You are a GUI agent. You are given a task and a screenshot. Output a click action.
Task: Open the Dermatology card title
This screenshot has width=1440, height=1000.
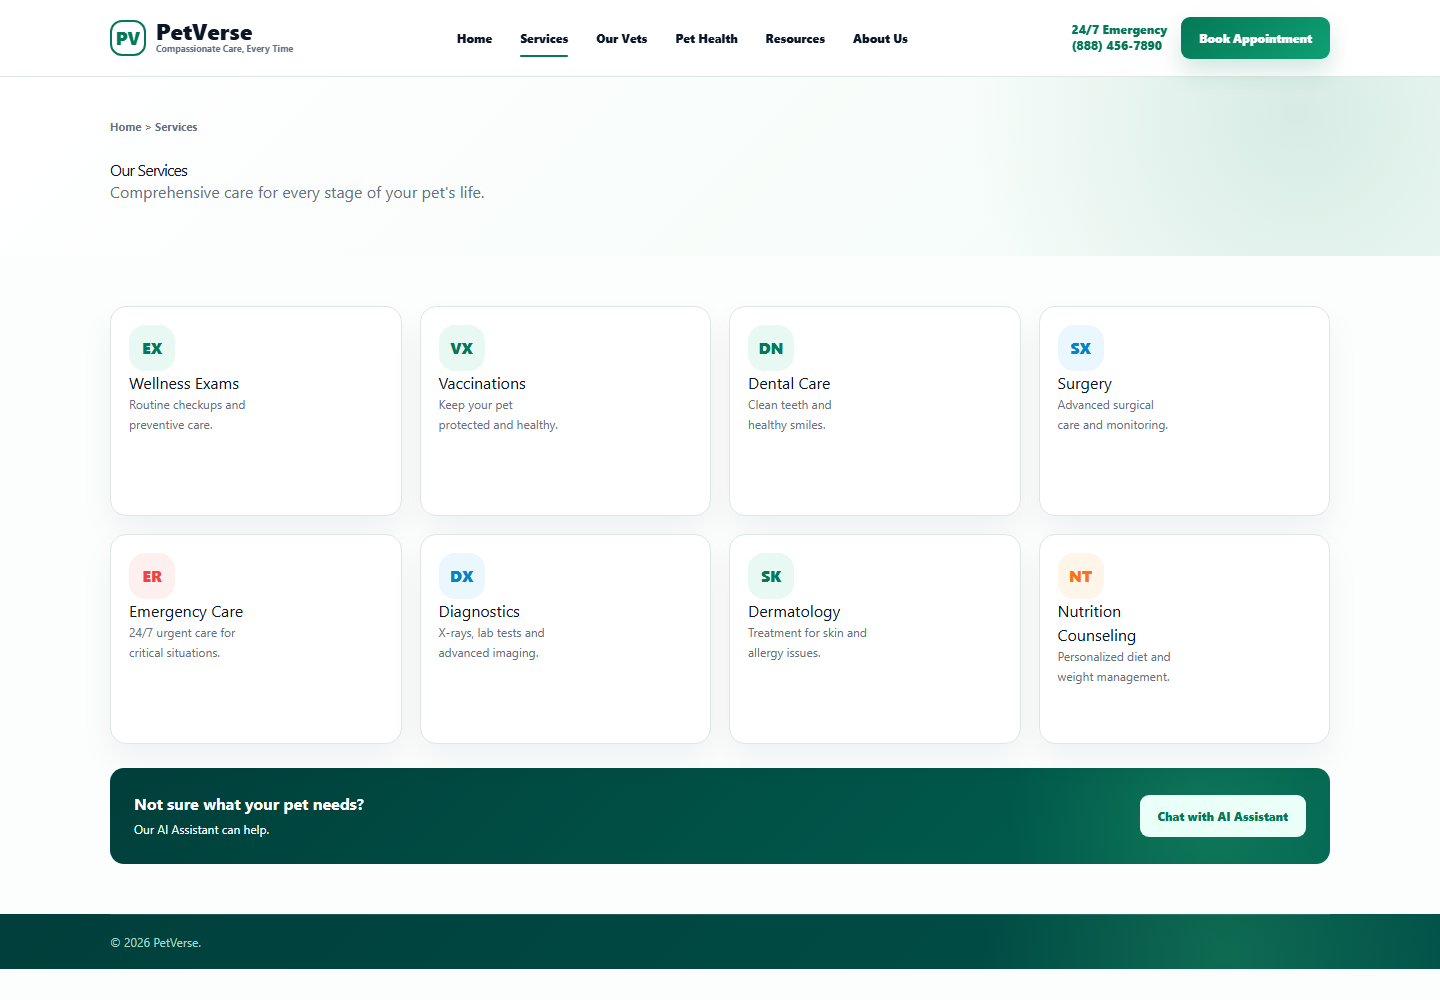(794, 612)
